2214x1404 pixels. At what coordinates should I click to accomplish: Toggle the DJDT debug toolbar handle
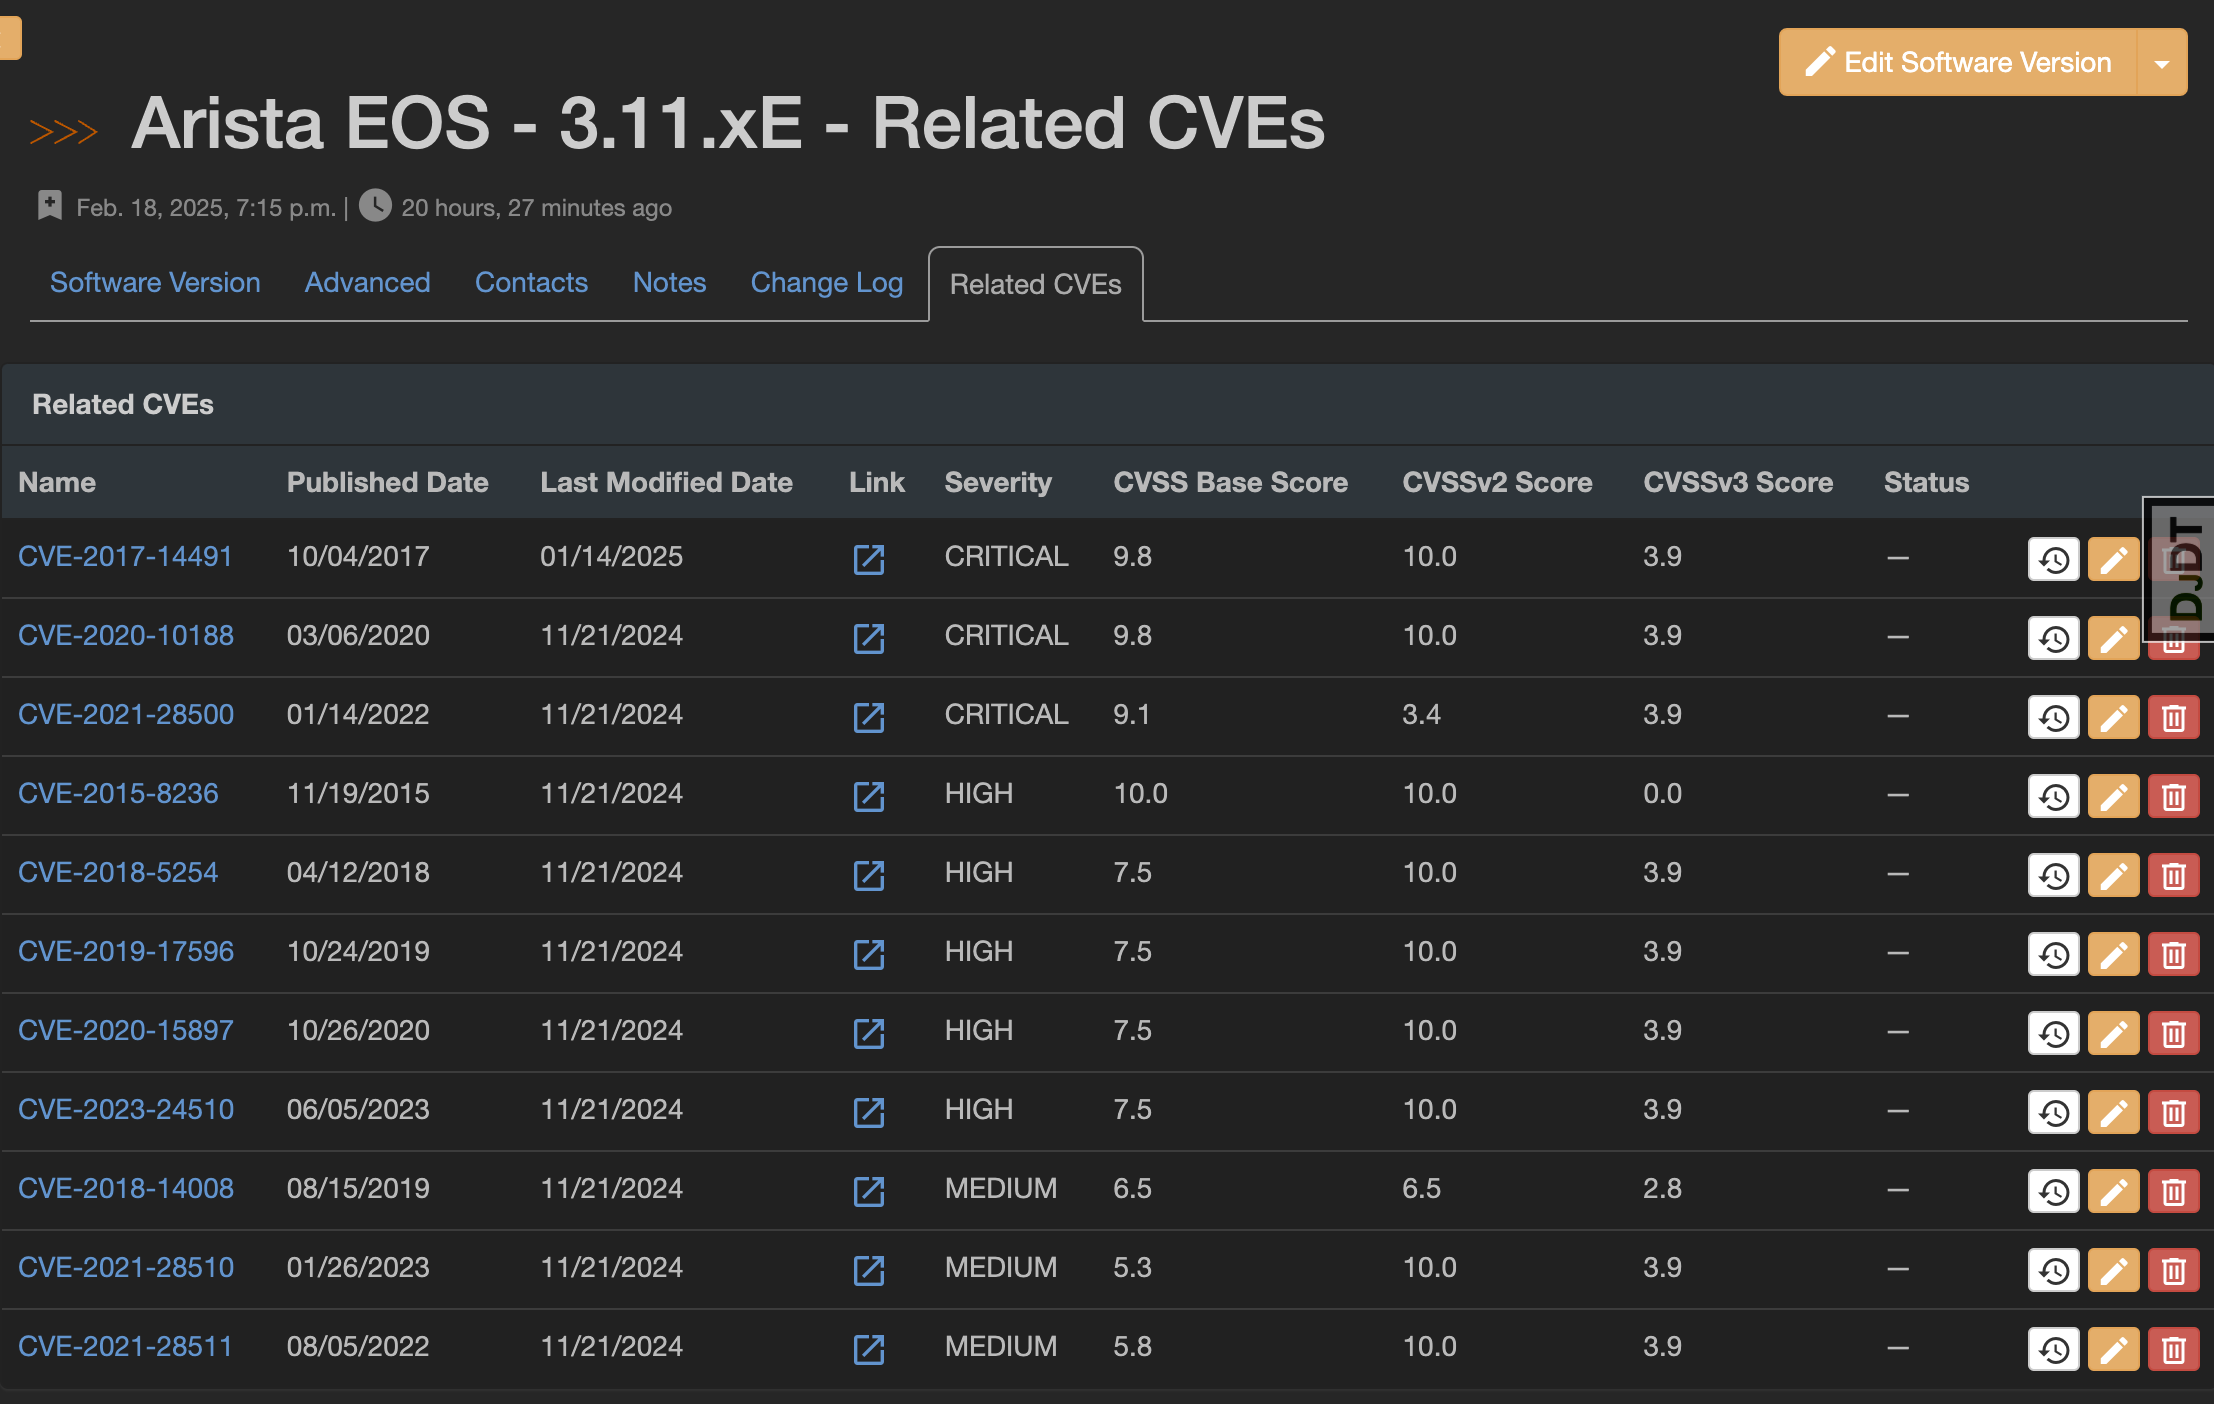pos(2184,568)
